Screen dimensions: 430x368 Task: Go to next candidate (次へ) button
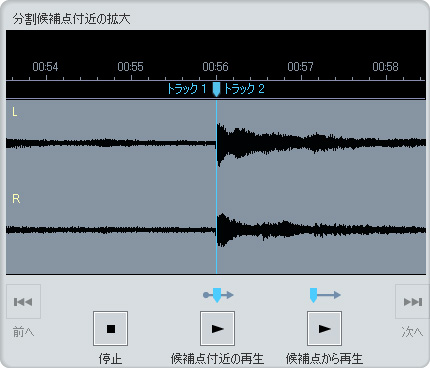coord(412,302)
